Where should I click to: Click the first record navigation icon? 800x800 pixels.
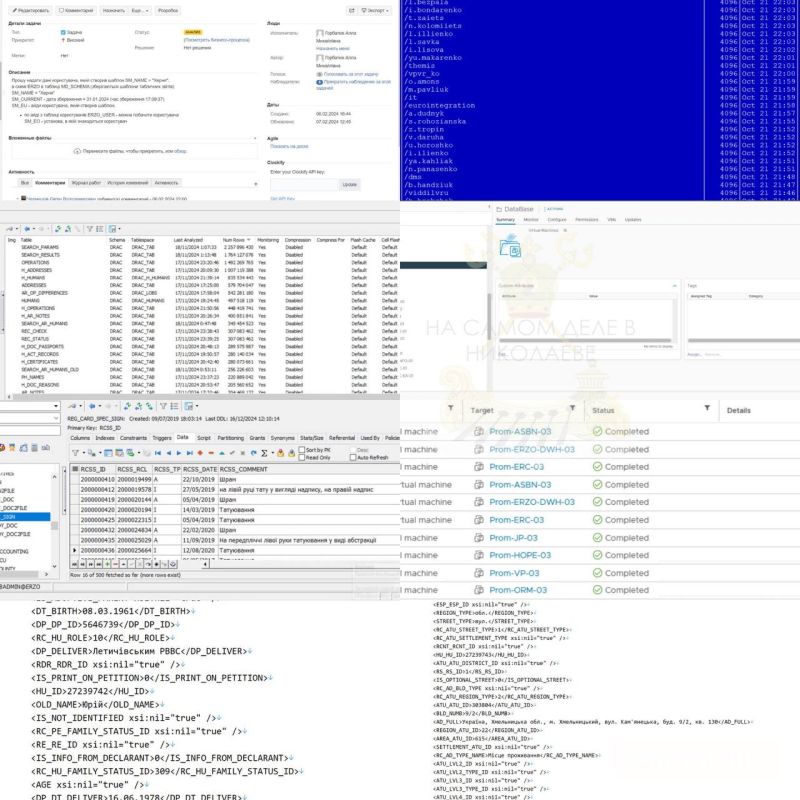click(x=158, y=453)
